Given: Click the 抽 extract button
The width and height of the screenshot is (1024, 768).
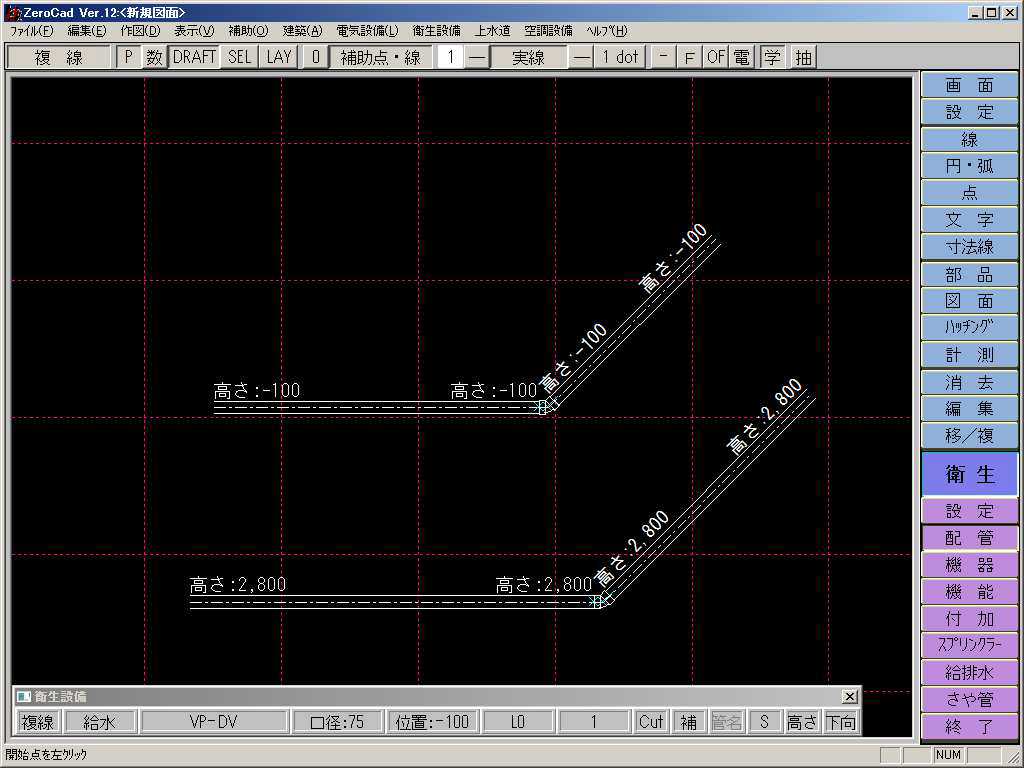Looking at the screenshot, I should pyautogui.click(x=804, y=57).
